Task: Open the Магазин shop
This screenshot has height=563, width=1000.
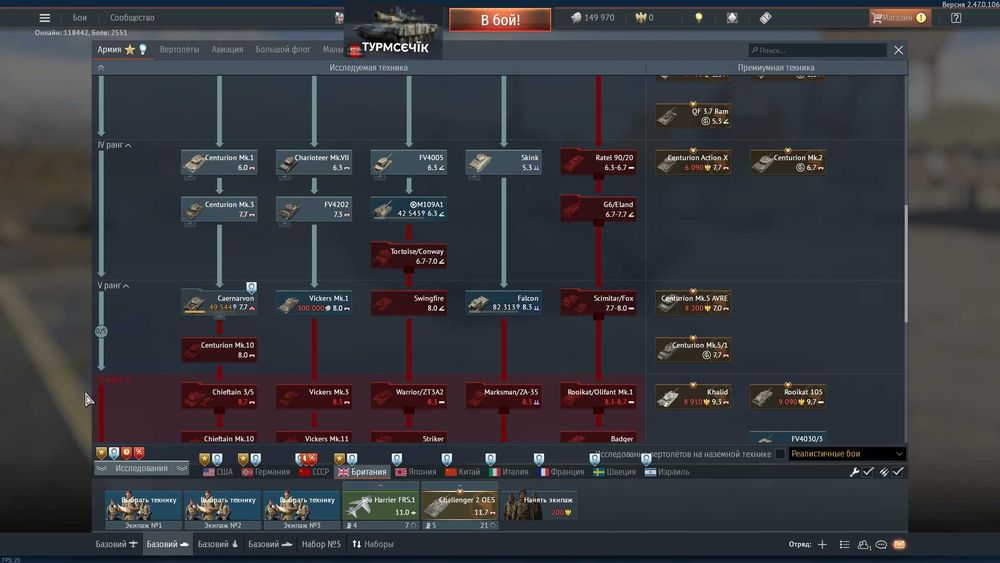Action: [899, 18]
